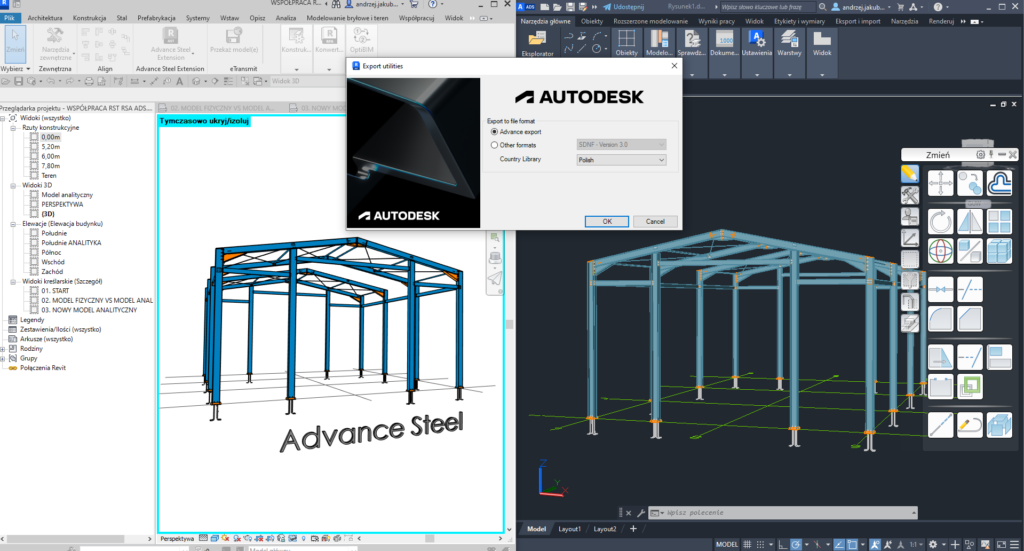Screen dimensions: 1024x551
Task: Click the Narzędzia zewnętrzne tools icon
Action: coord(56,43)
